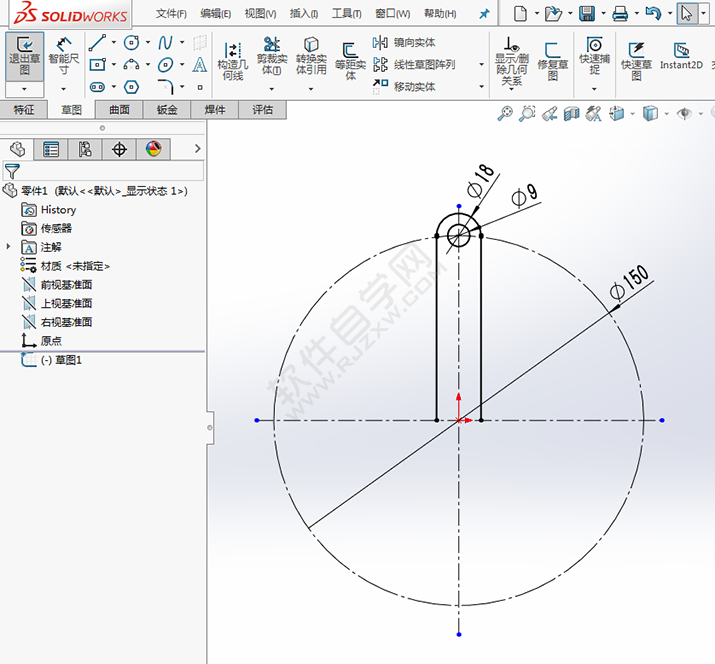
Task: Toggle Rapid Sketch (快速草图)
Action: point(636,62)
